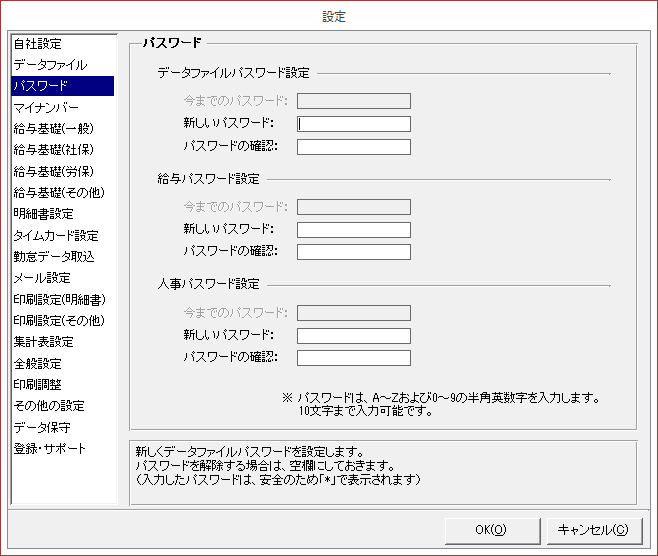Screen dimensions: 658x556
Task: Click the 設定 window title
Action: (334, 17)
